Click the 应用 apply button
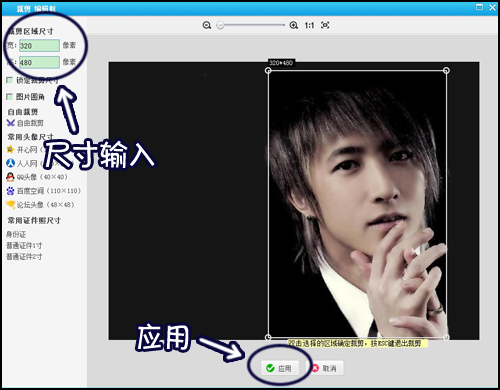The image size is (500, 390). click(279, 368)
